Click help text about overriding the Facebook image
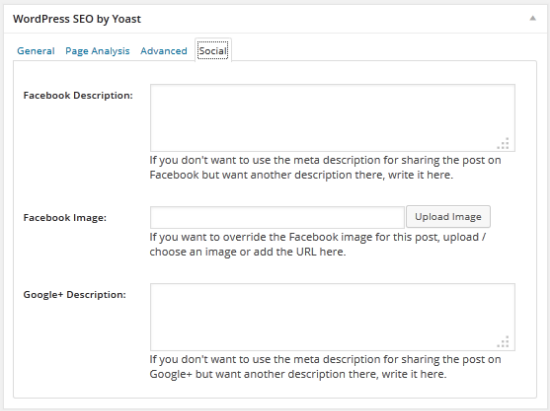 click(x=317, y=244)
